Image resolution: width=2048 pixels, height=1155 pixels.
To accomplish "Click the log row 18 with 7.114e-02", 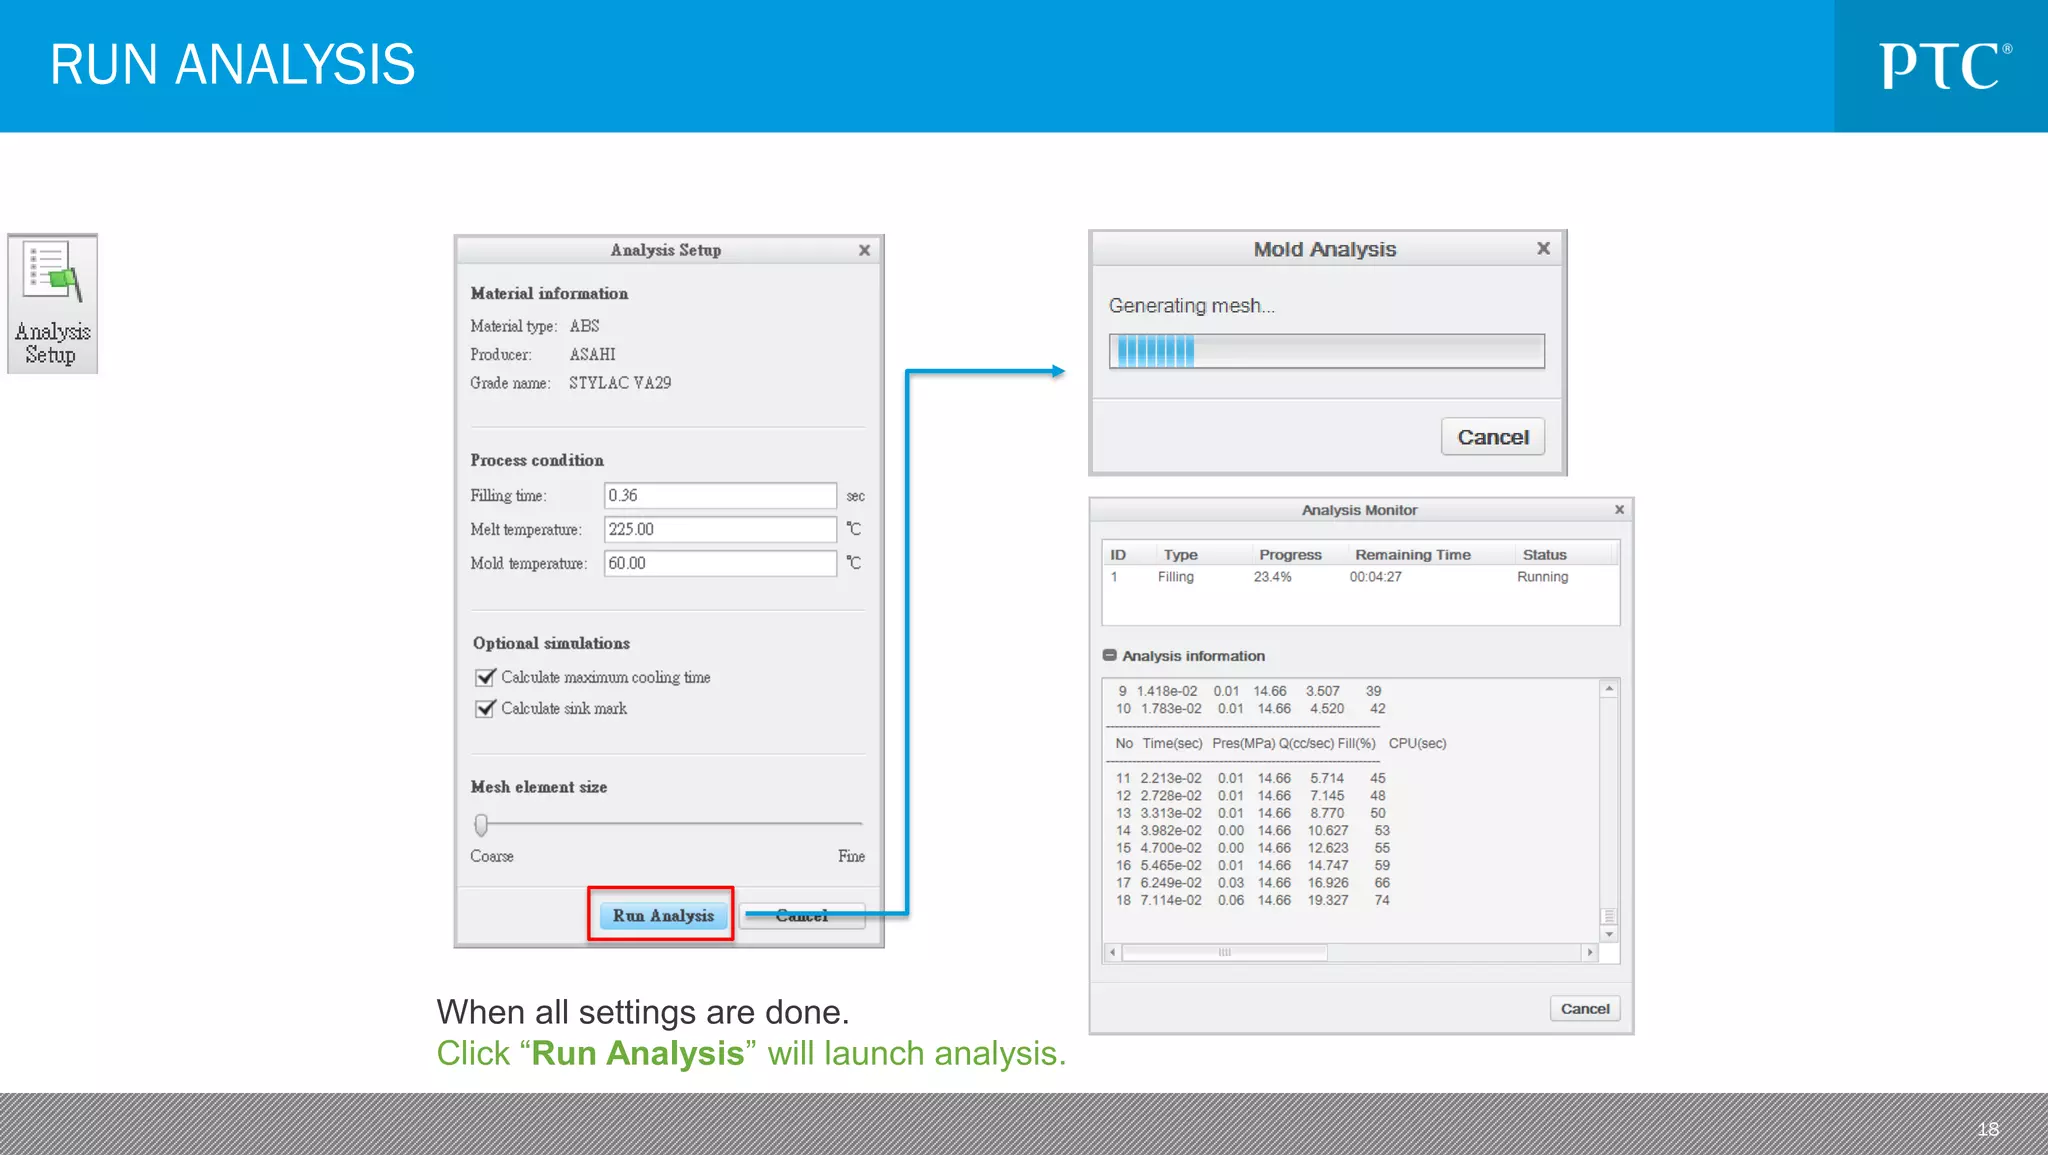I will pyautogui.click(x=1252, y=901).
